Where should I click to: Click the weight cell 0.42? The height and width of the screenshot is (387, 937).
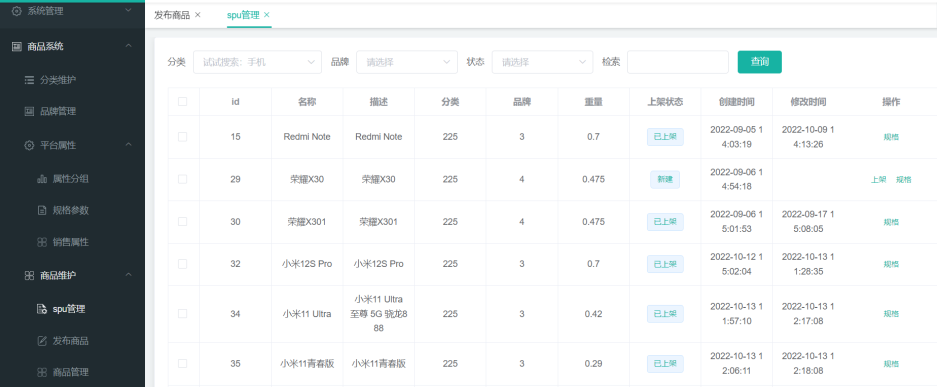(x=593, y=314)
